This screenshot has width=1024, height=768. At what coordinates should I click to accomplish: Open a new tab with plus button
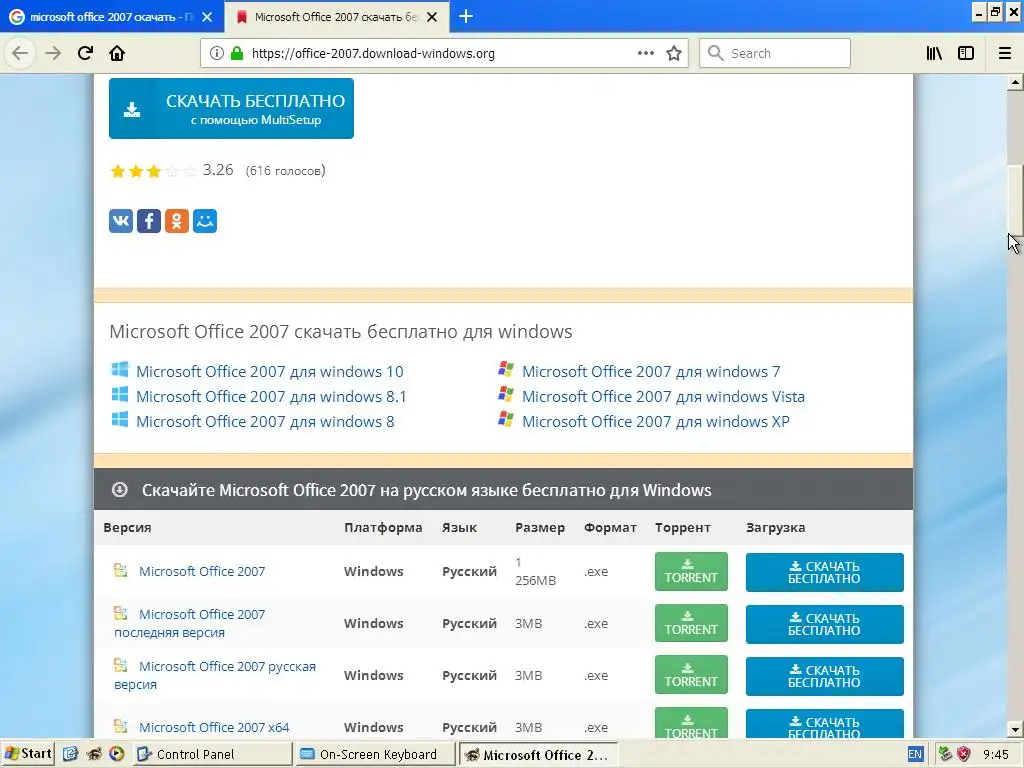coord(466,16)
